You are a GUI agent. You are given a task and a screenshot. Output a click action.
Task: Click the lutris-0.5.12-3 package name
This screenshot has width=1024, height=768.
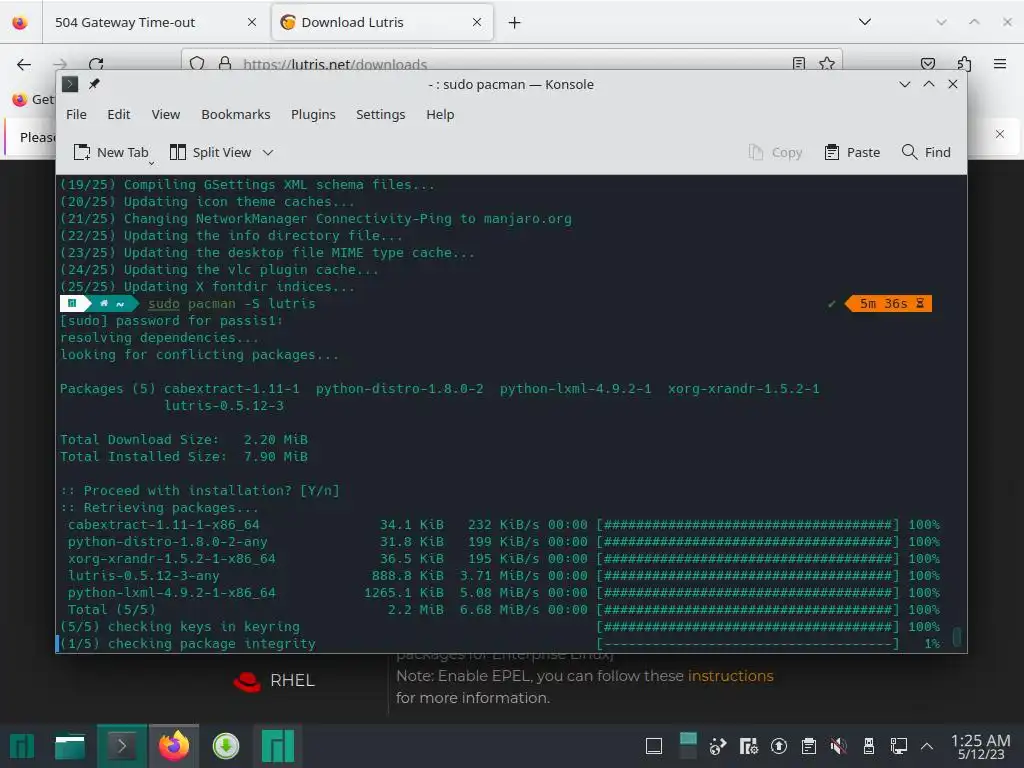pos(223,406)
